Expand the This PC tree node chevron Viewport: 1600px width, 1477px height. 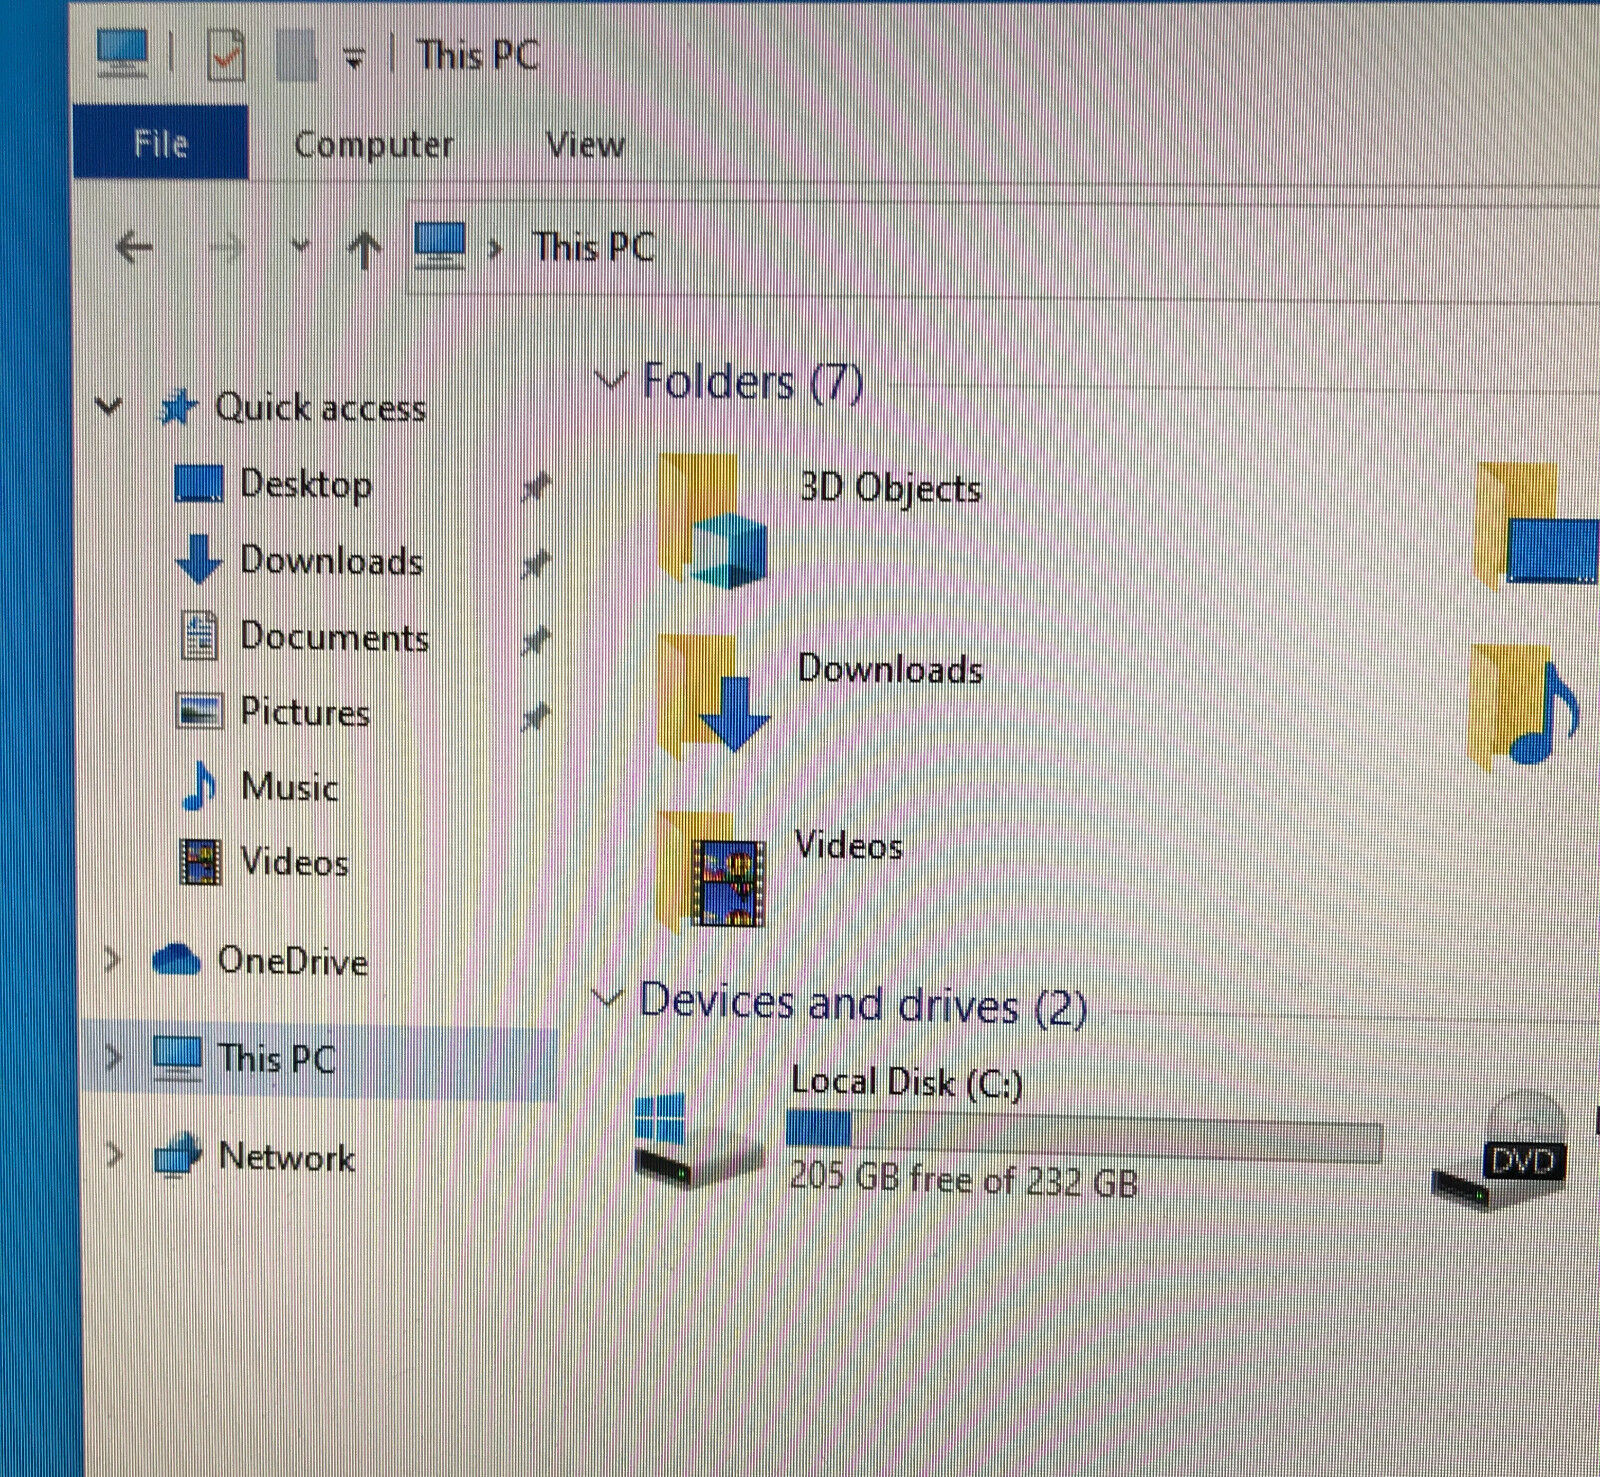click(112, 1056)
